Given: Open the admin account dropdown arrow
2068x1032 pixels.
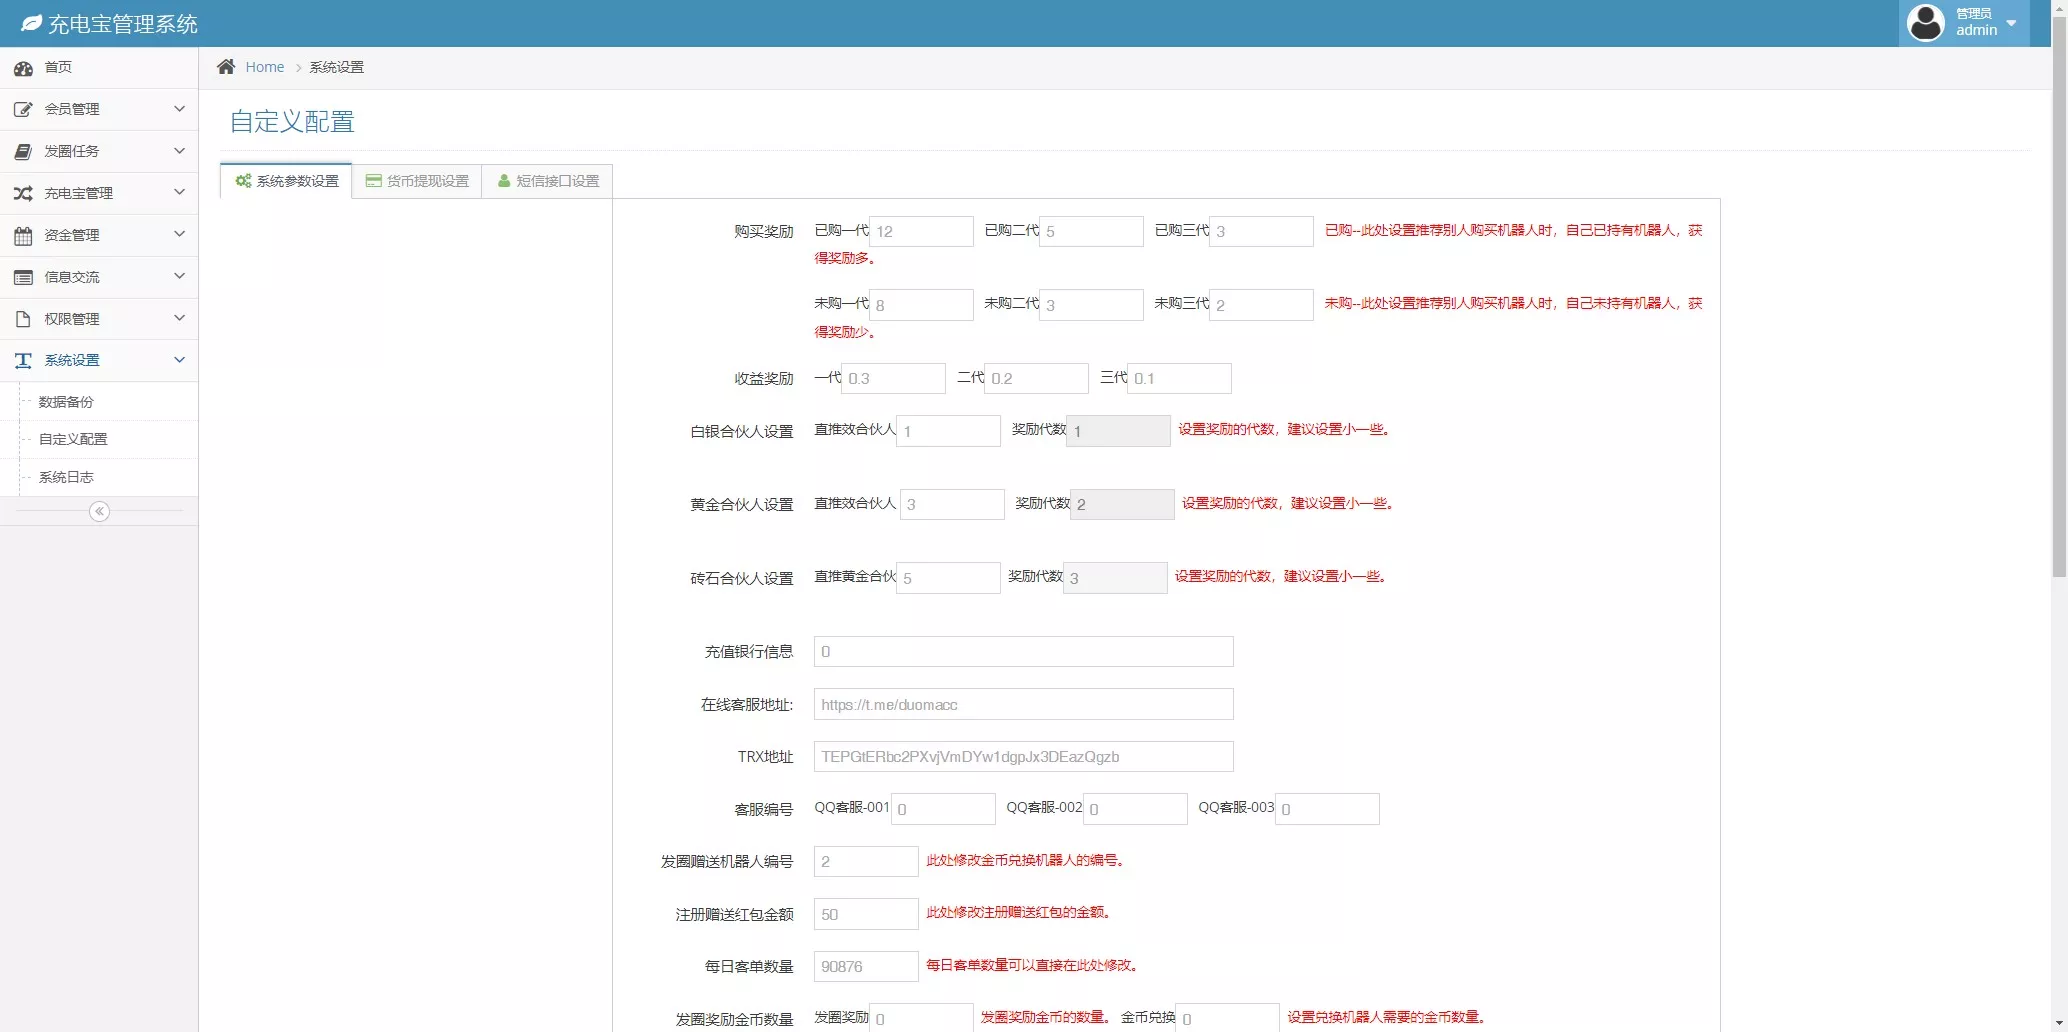Looking at the screenshot, I should 2011,23.
